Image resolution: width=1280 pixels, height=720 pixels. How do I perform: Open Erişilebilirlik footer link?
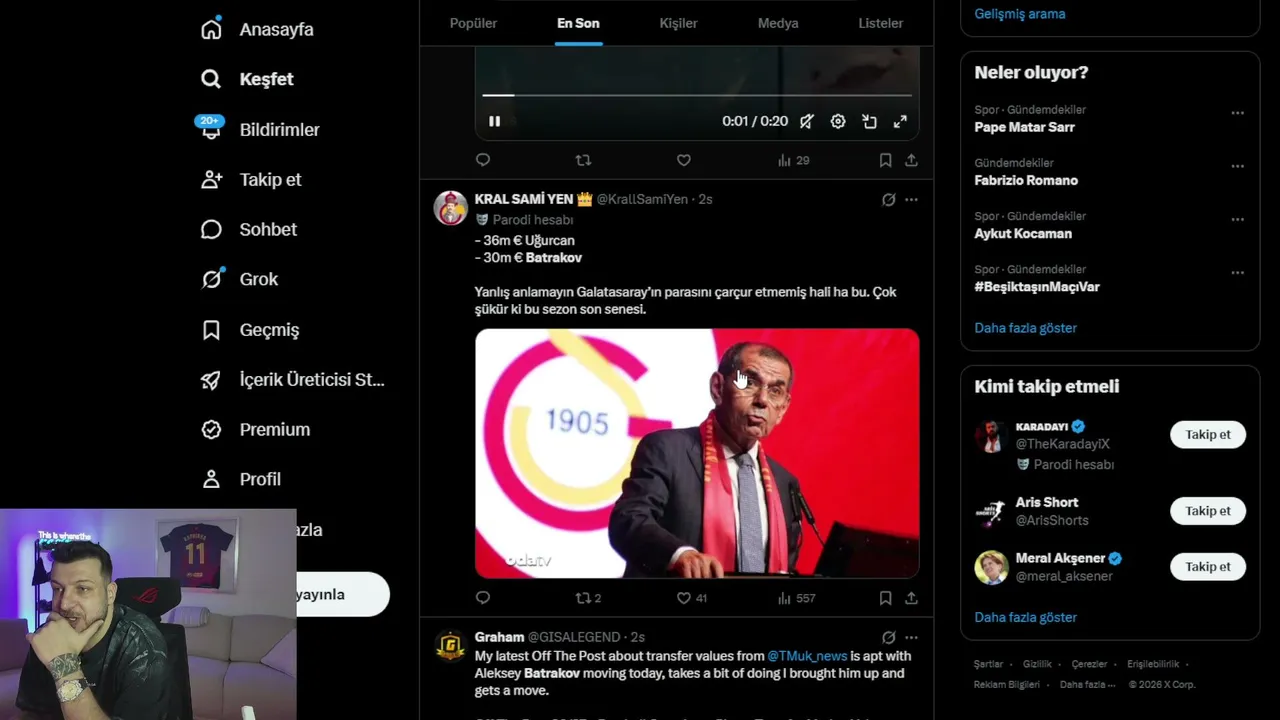coord(1153,664)
